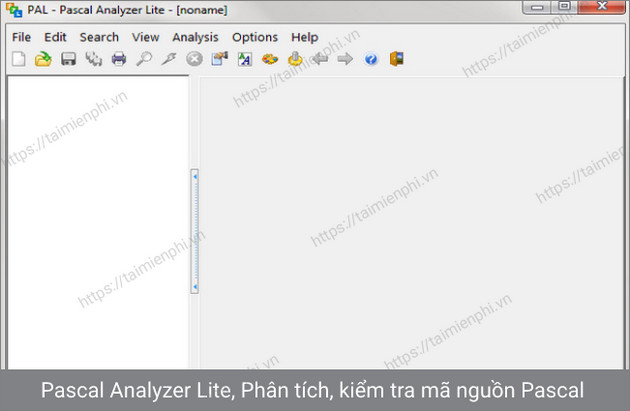Screen dimensions: 630x411
Task: Open the color palette icon
Action: pos(270,59)
